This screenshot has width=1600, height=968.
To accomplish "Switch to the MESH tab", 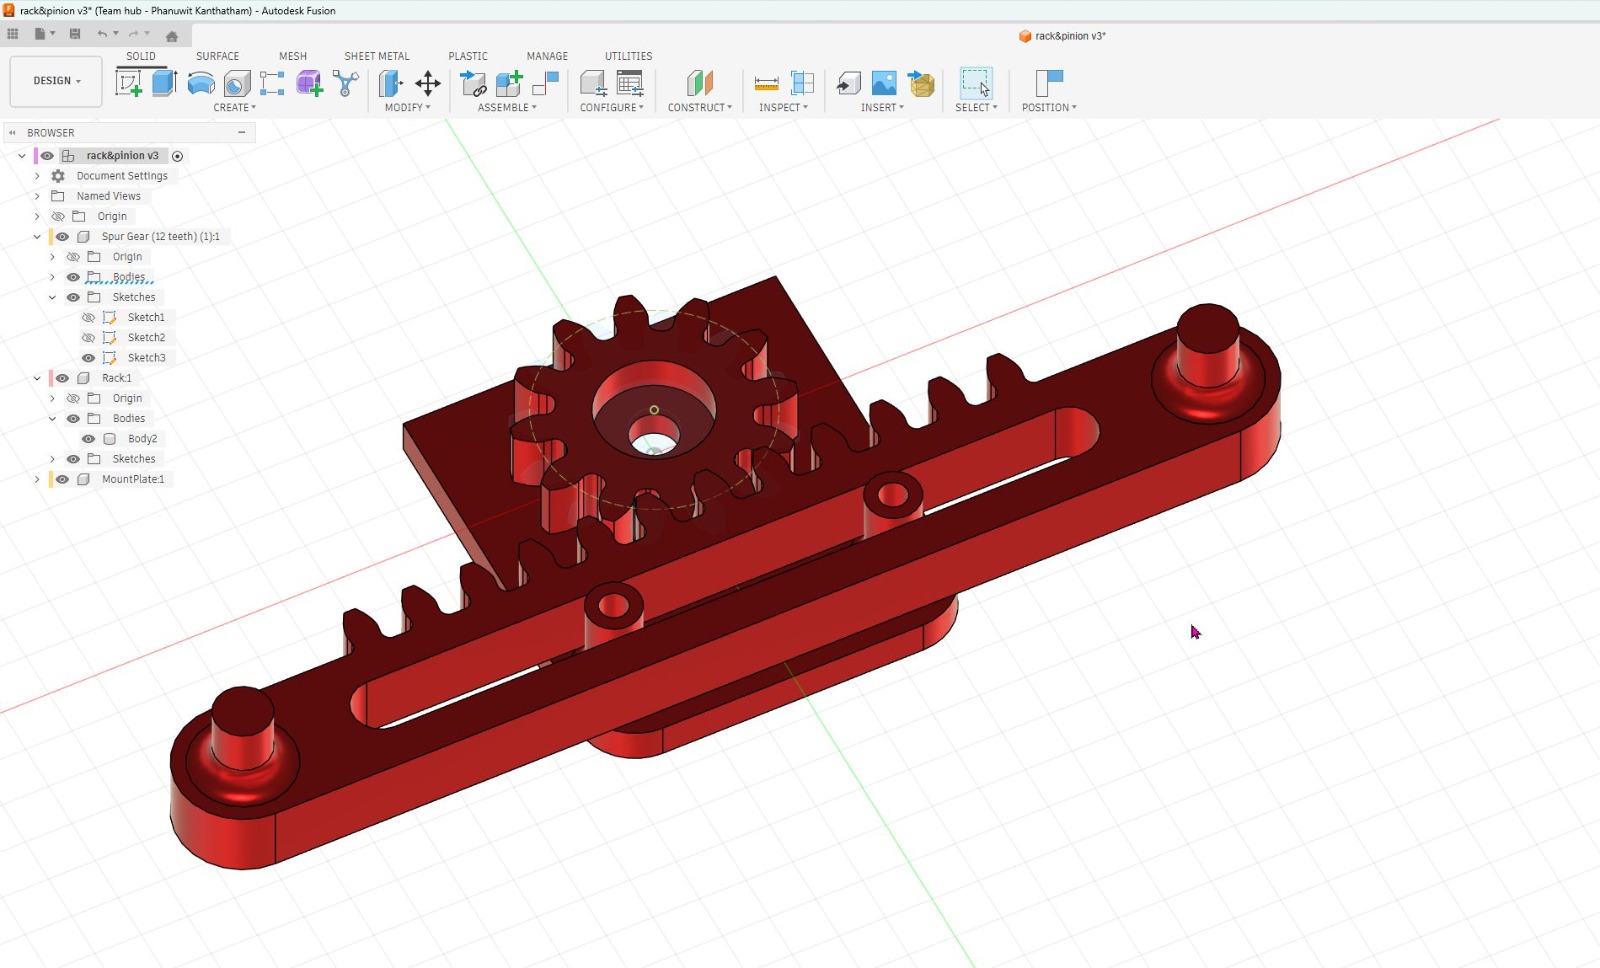I will pos(293,56).
